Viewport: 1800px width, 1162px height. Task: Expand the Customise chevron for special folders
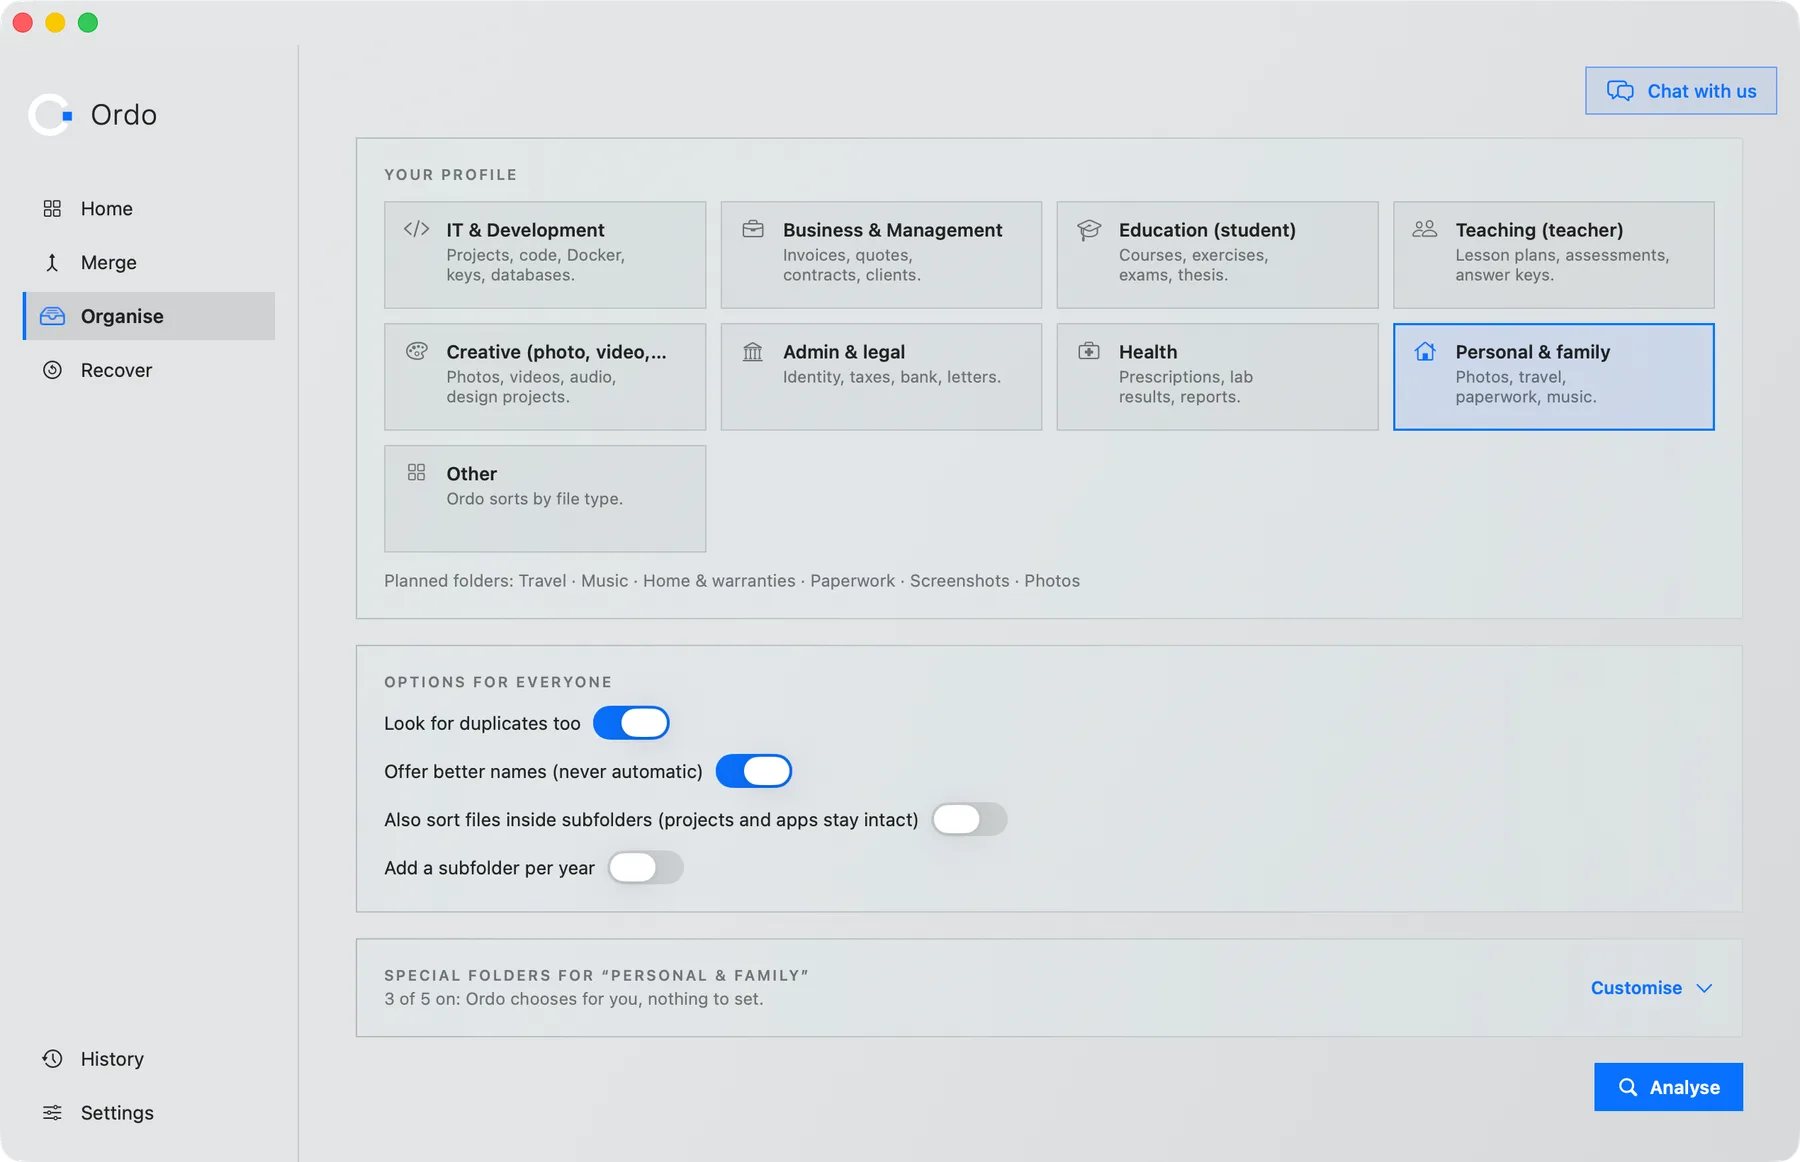[x=1705, y=988]
